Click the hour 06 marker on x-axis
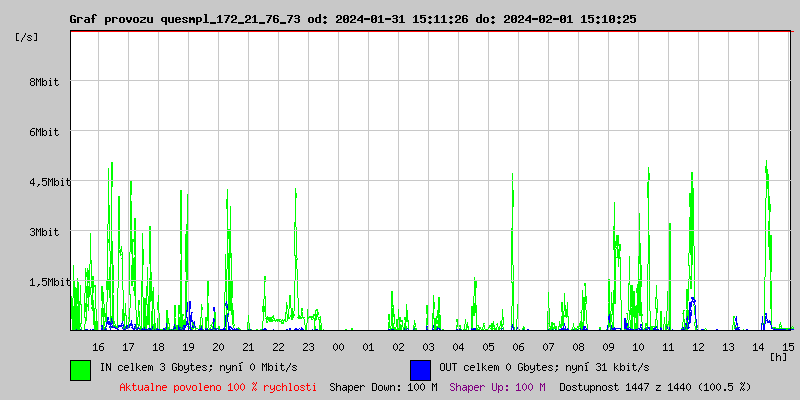 click(x=518, y=346)
